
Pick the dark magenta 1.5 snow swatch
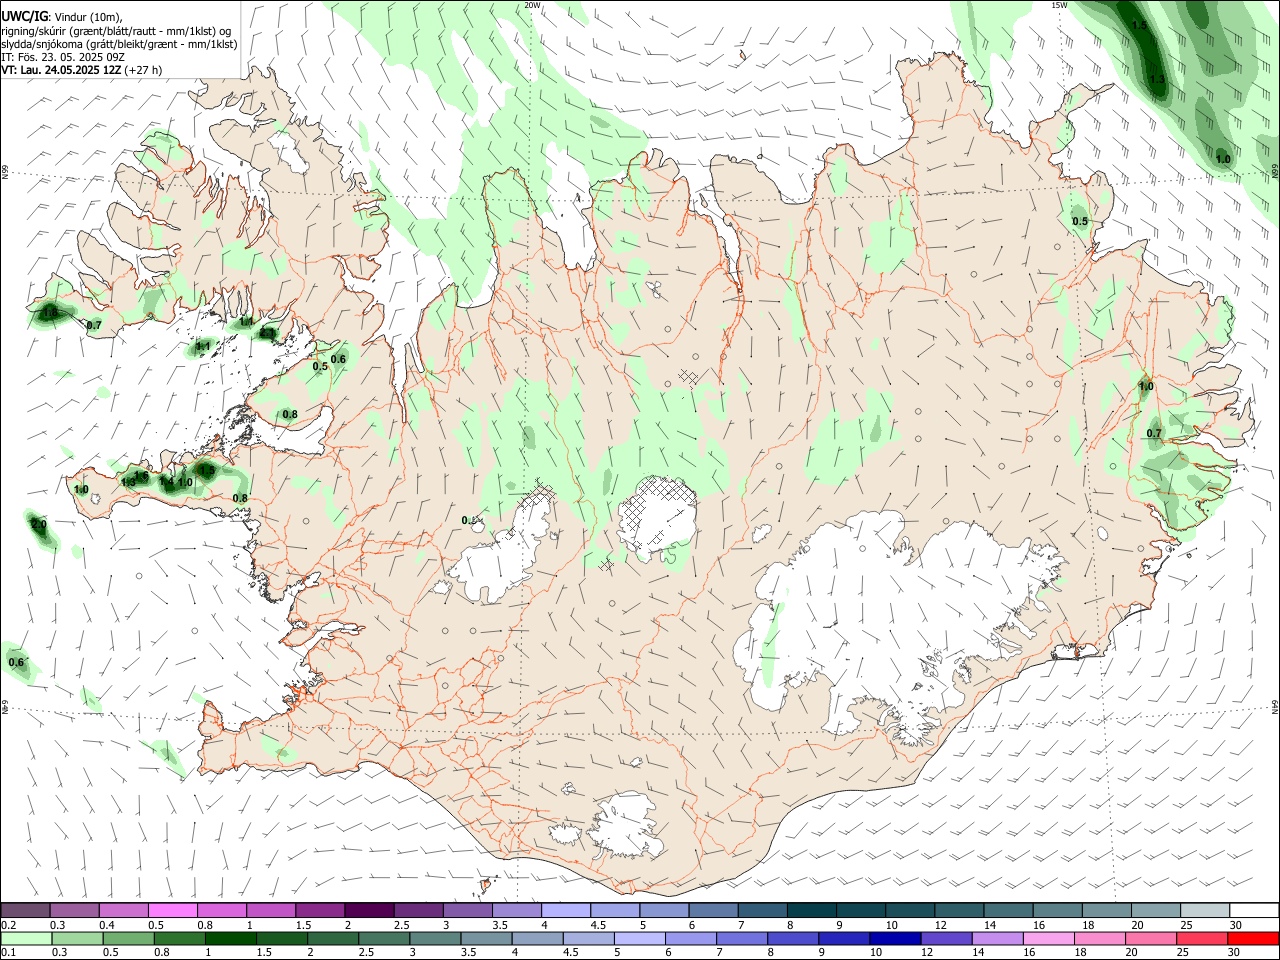319,911
